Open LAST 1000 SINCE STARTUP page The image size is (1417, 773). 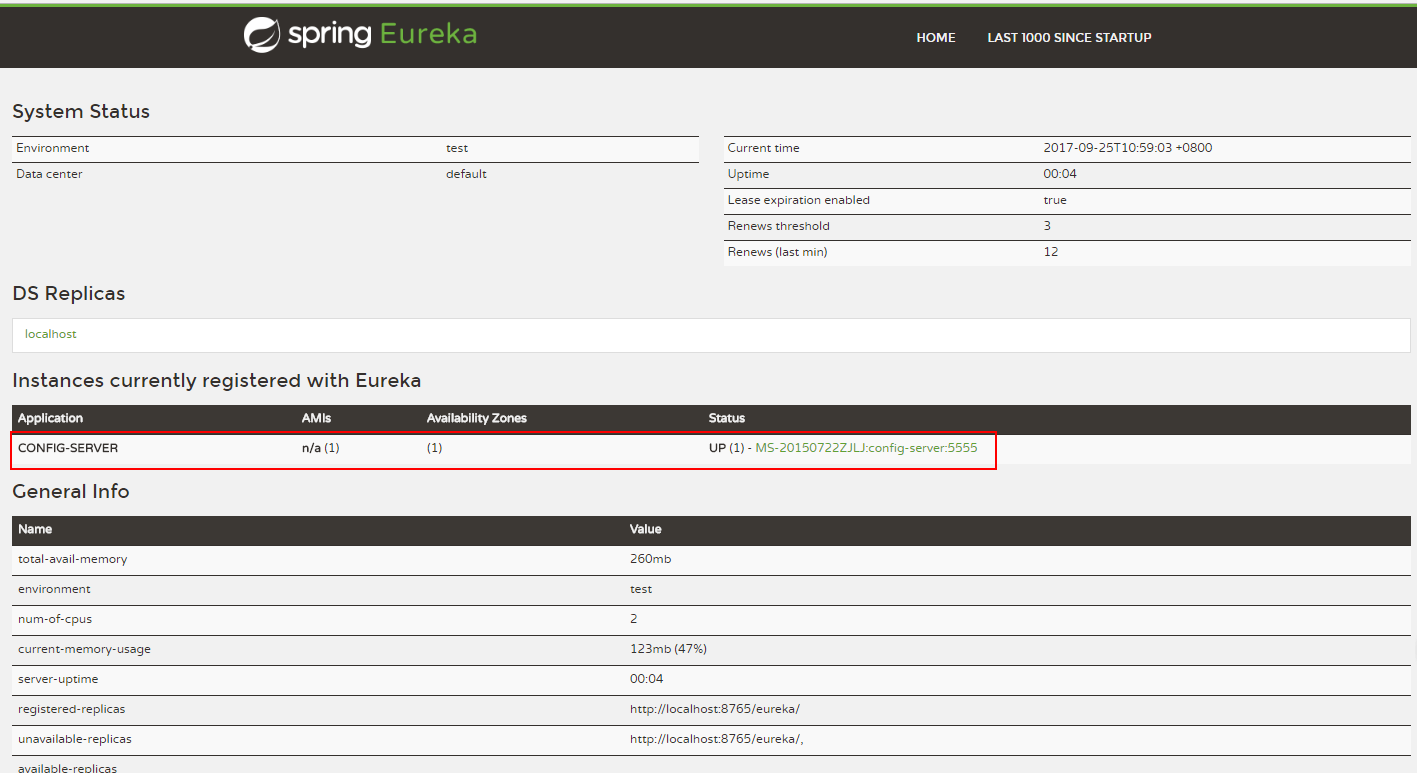(1069, 38)
